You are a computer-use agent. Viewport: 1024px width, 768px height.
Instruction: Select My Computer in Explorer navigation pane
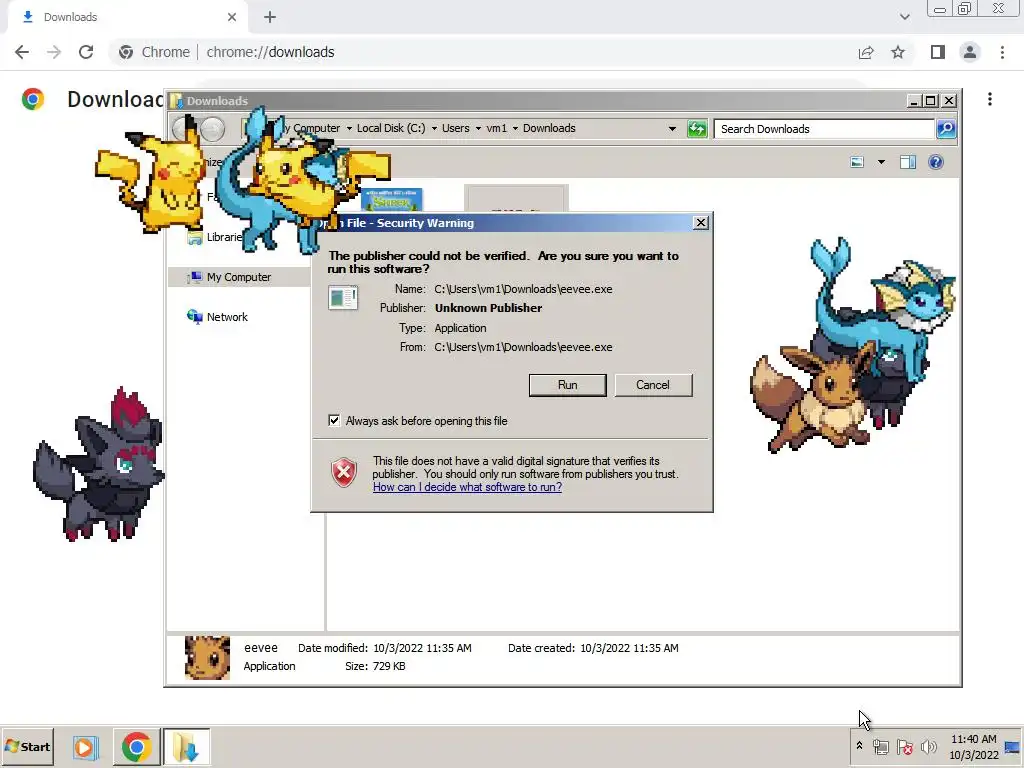pos(238,277)
